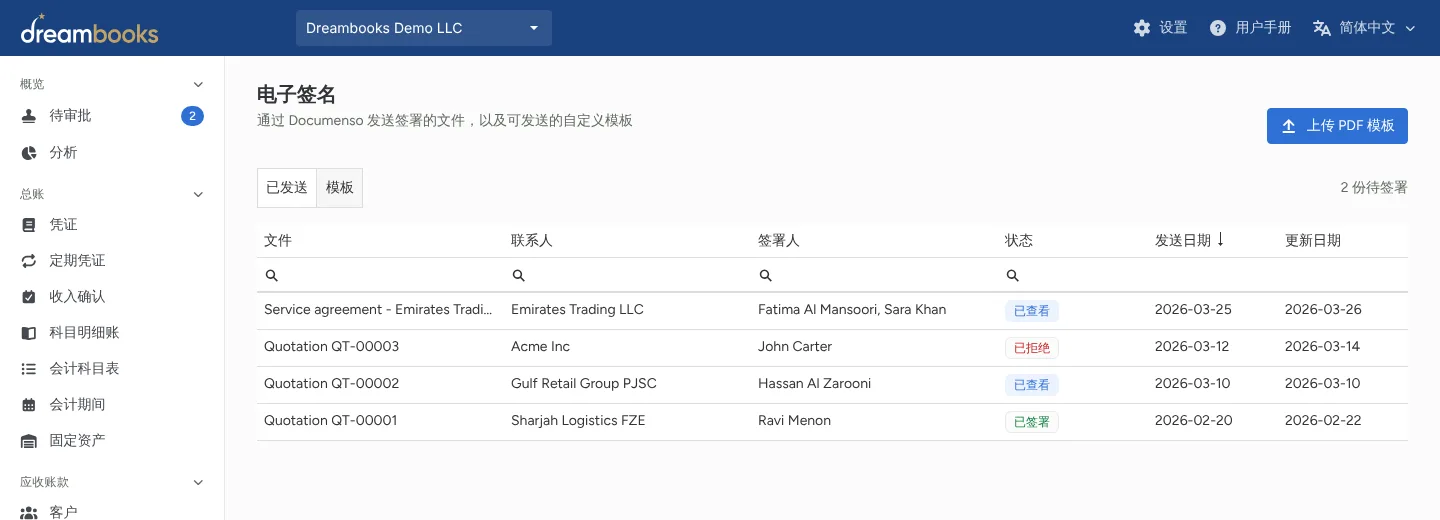1440x520 pixels.
Task: Click the revenue recognition calendar-check icon
Action: (29, 297)
